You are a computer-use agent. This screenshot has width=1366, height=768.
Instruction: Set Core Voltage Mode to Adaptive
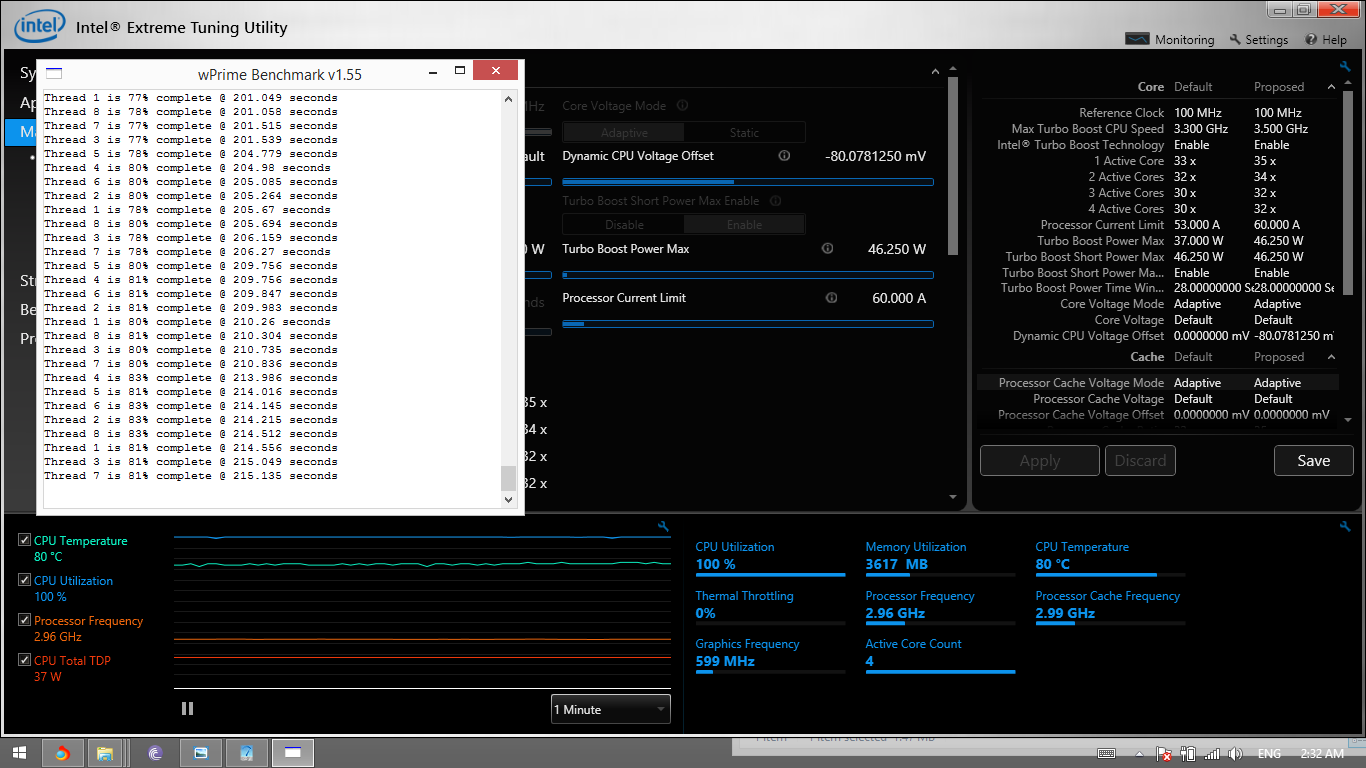(624, 133)
